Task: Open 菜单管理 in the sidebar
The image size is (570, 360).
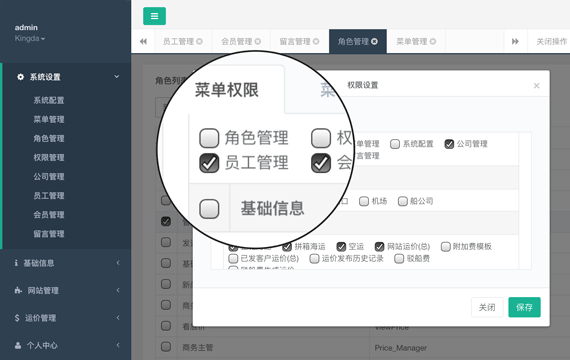Action: 49,119
